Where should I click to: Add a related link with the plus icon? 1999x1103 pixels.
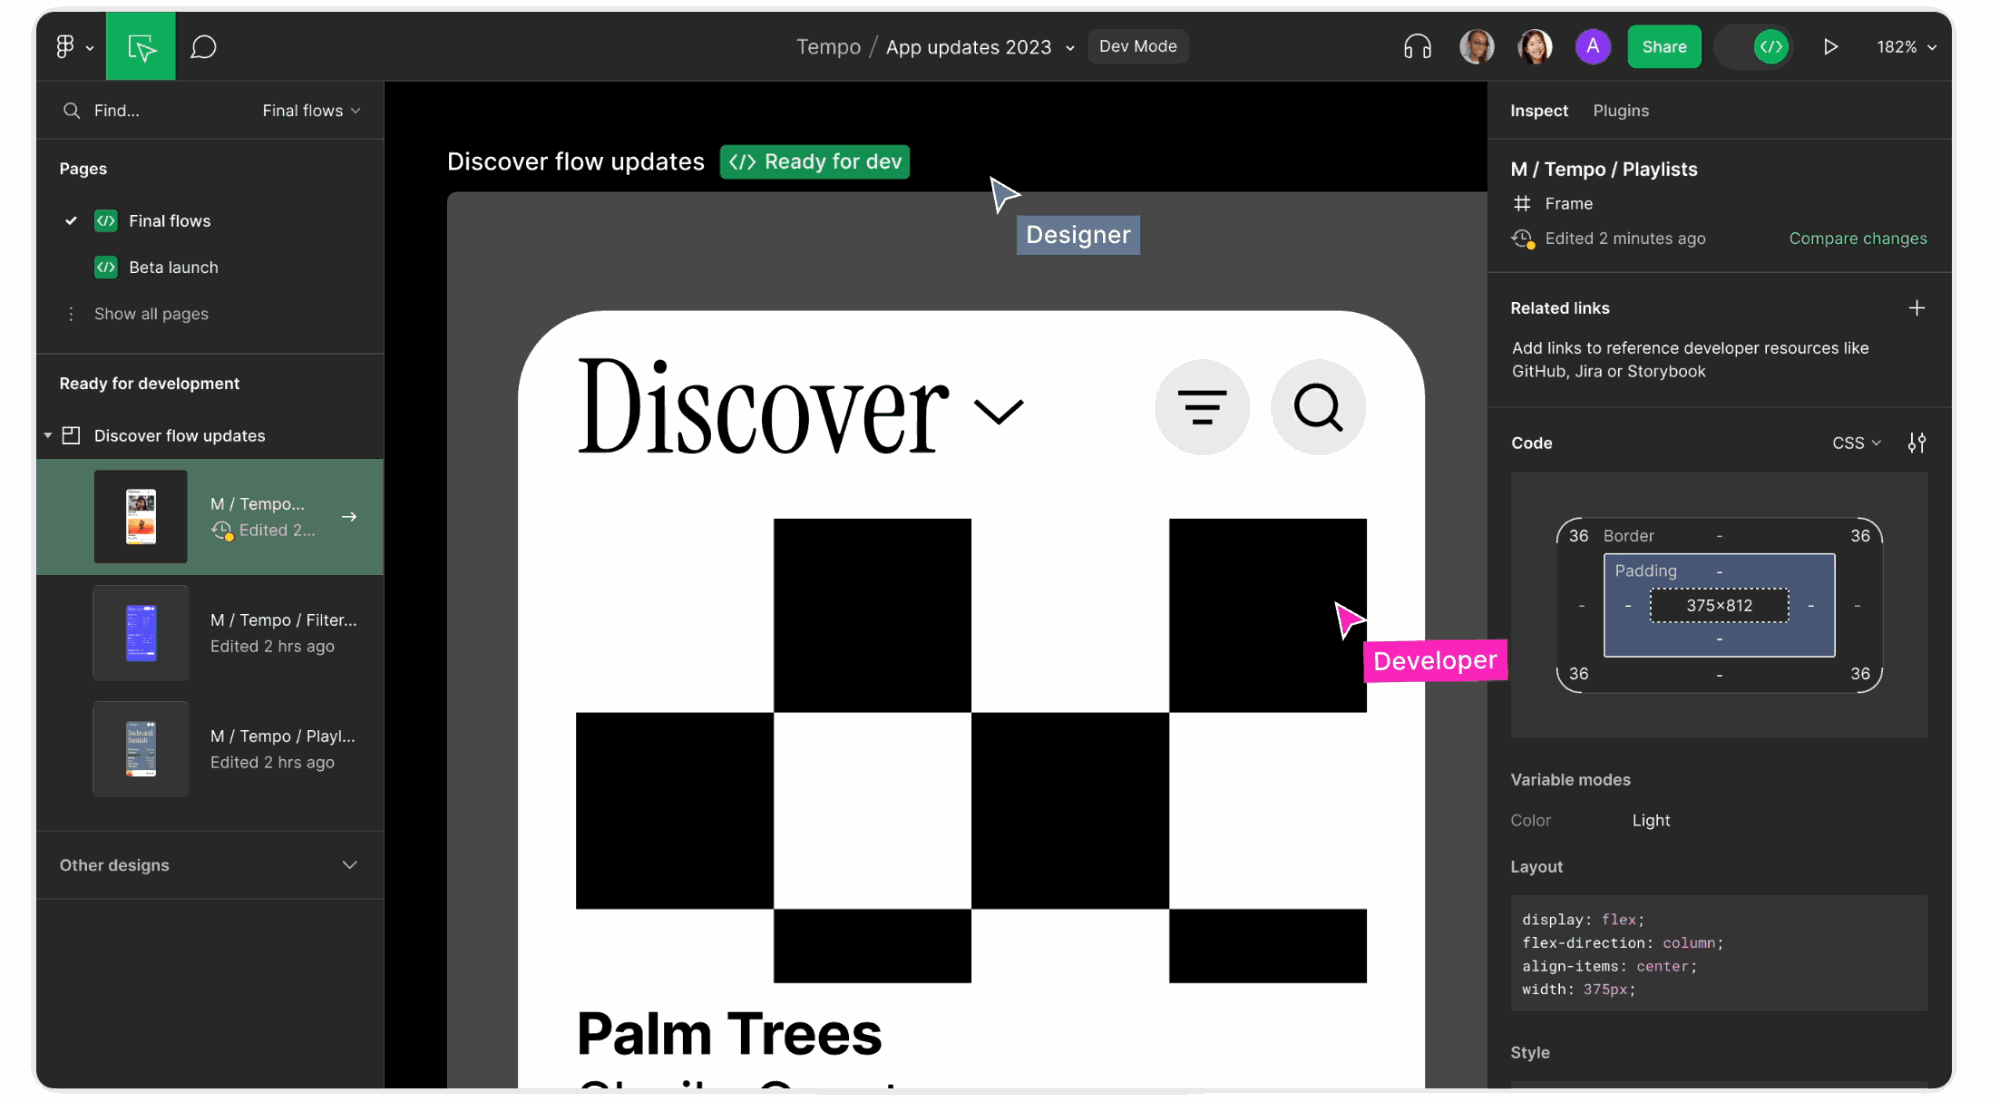[1917, 308]
